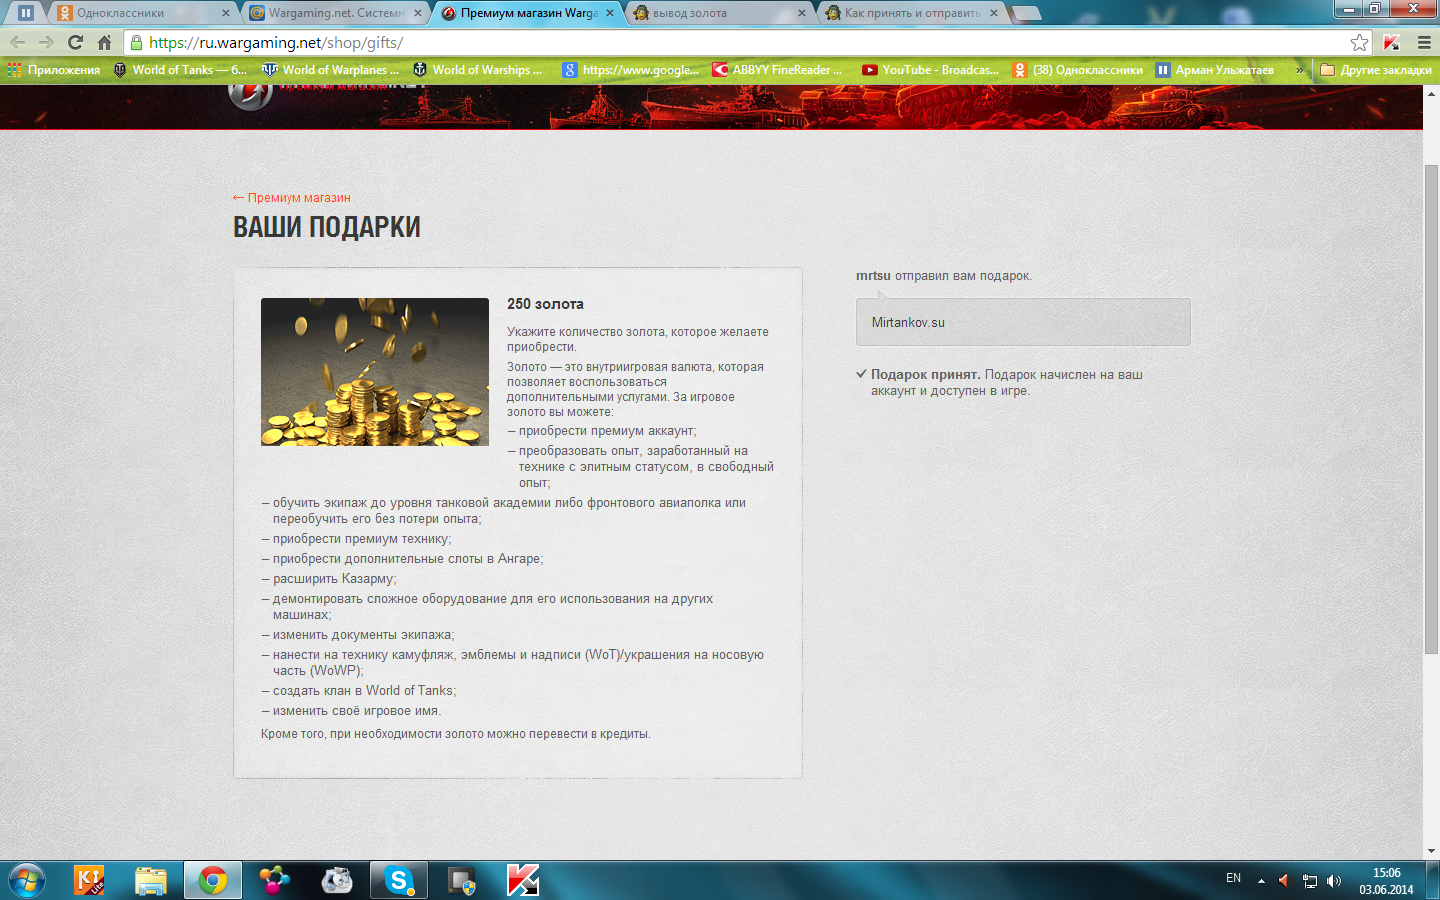
Task: Close the Премиум магазин Wargaming tab
Action: 610,13
